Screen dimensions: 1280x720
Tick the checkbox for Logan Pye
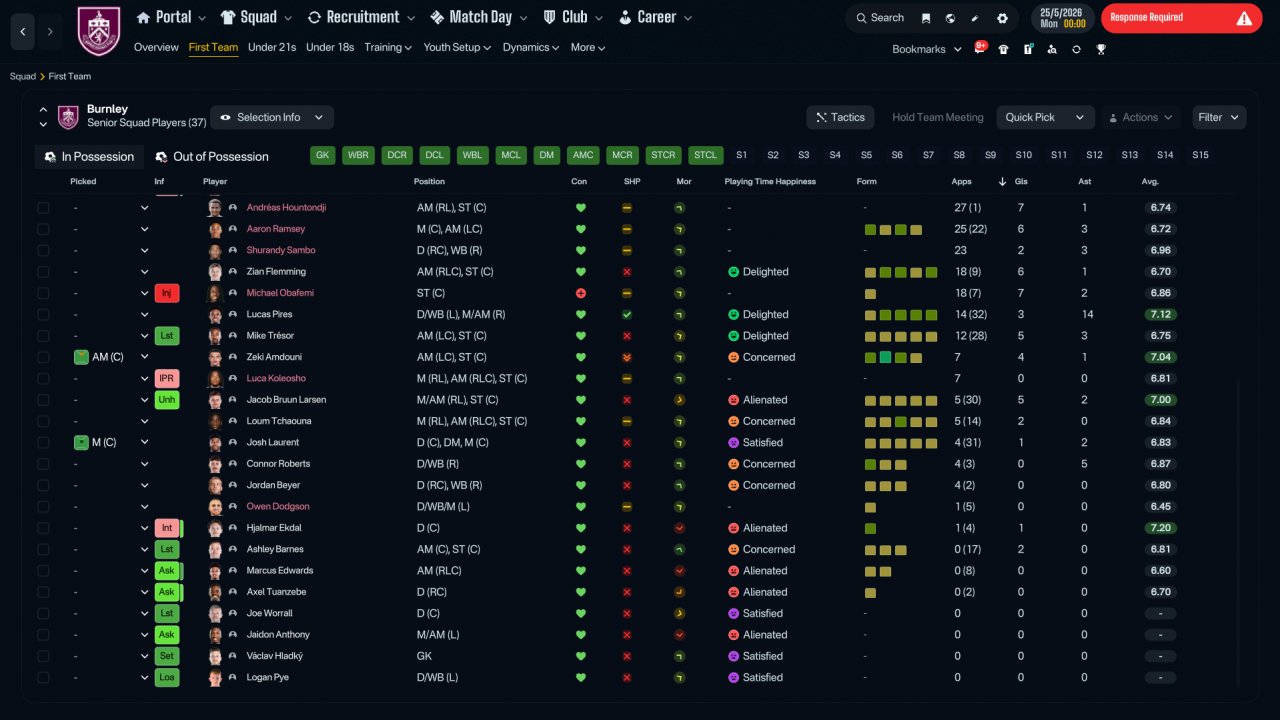click(43, 677)
